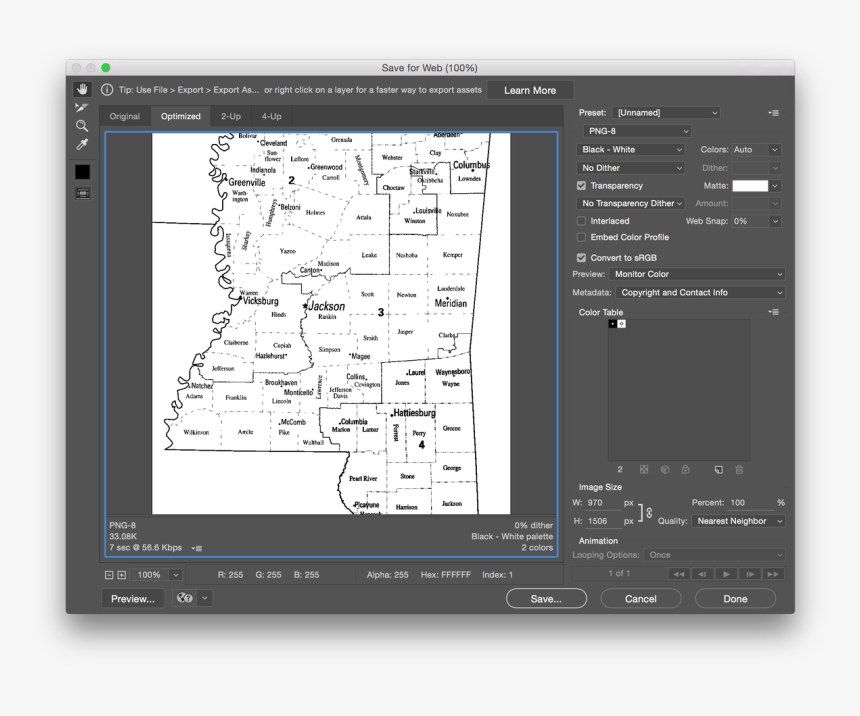
Task: Toggle the slices visibility icon
Action: tap(81, 192)
